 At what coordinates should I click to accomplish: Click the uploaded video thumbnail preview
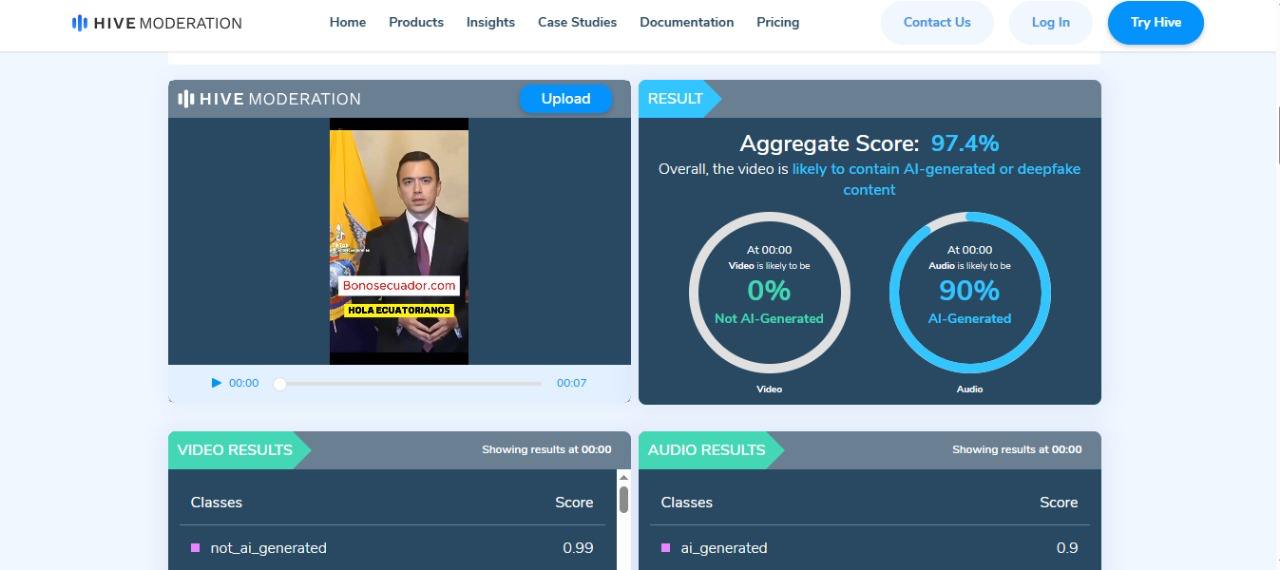coord(399,241)
